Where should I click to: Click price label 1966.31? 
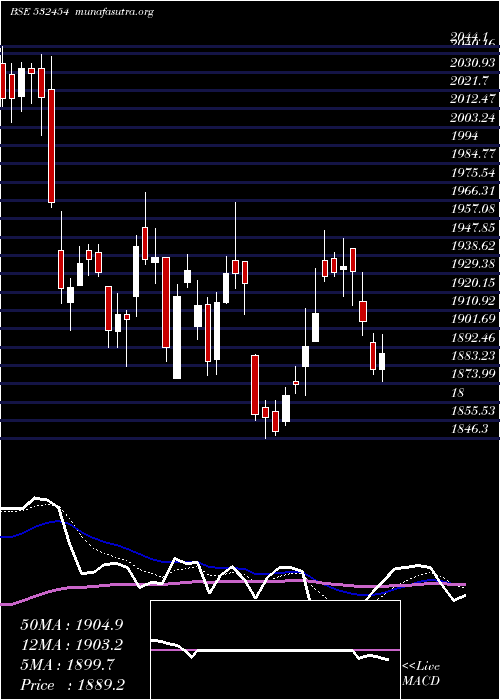coord(473,191)
